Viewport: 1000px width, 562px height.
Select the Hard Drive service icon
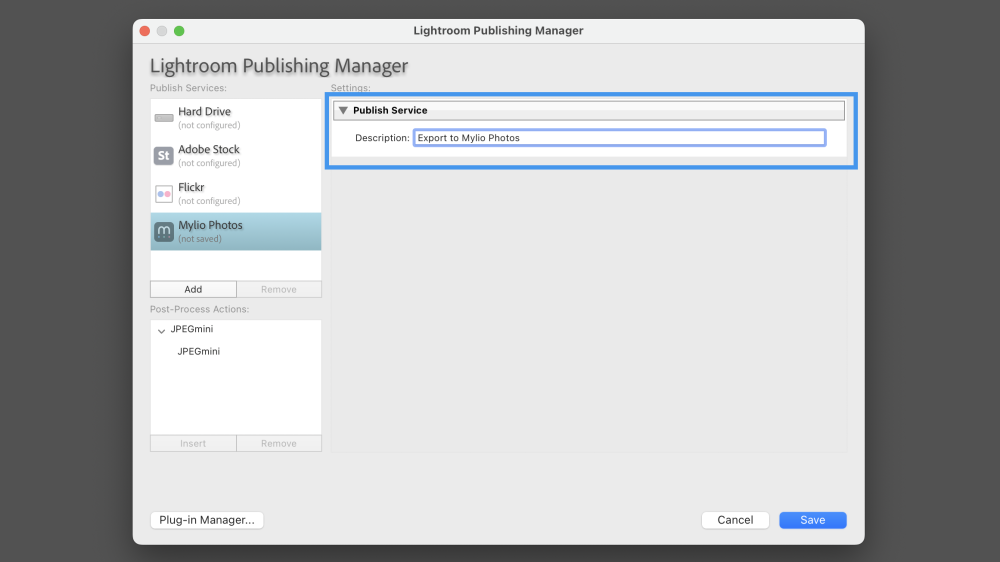[164, 118]
